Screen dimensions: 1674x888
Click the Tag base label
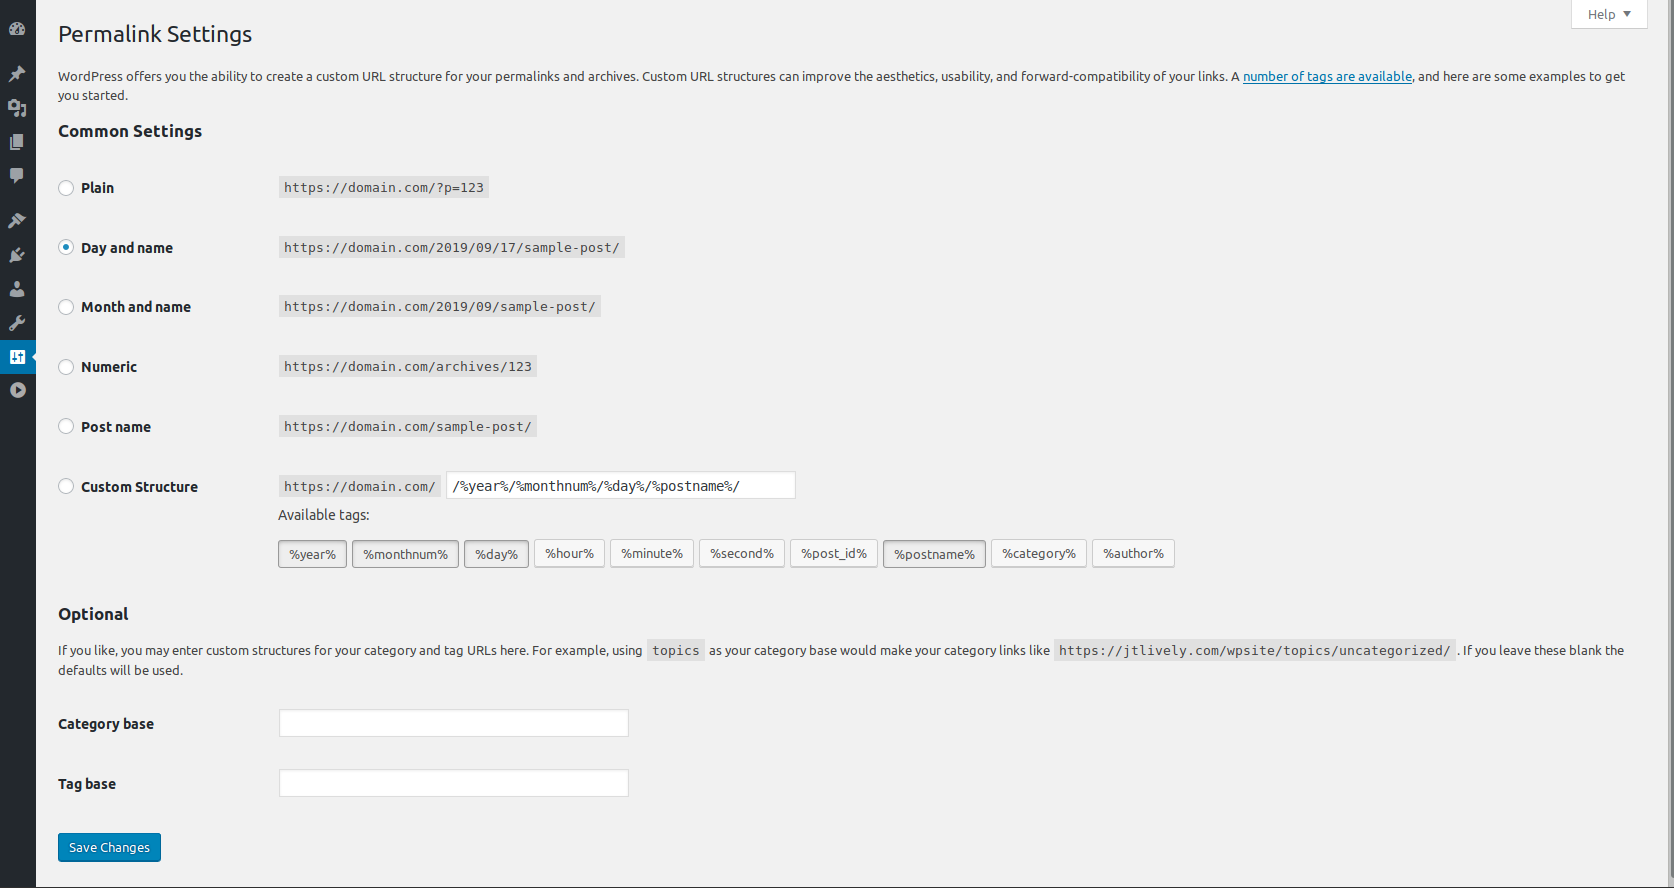(87, 784)
